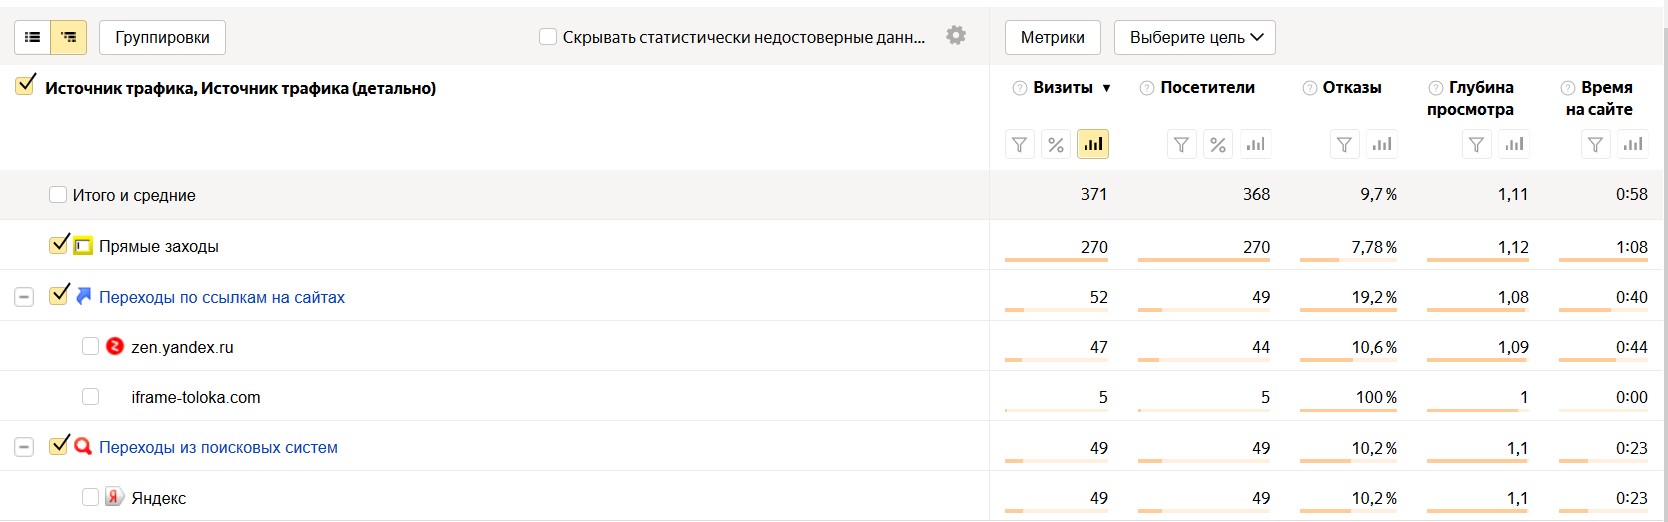Open the Выберите цель dropdown

[1195, 38]
